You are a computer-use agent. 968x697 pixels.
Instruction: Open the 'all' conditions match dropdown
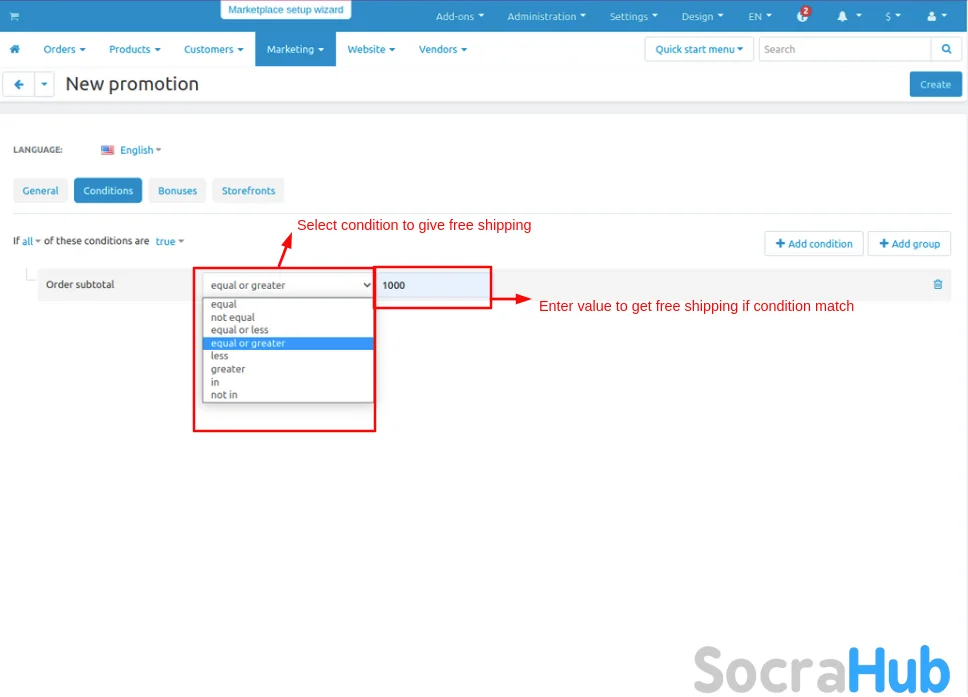pyautogui.click(x=30, y=241)
